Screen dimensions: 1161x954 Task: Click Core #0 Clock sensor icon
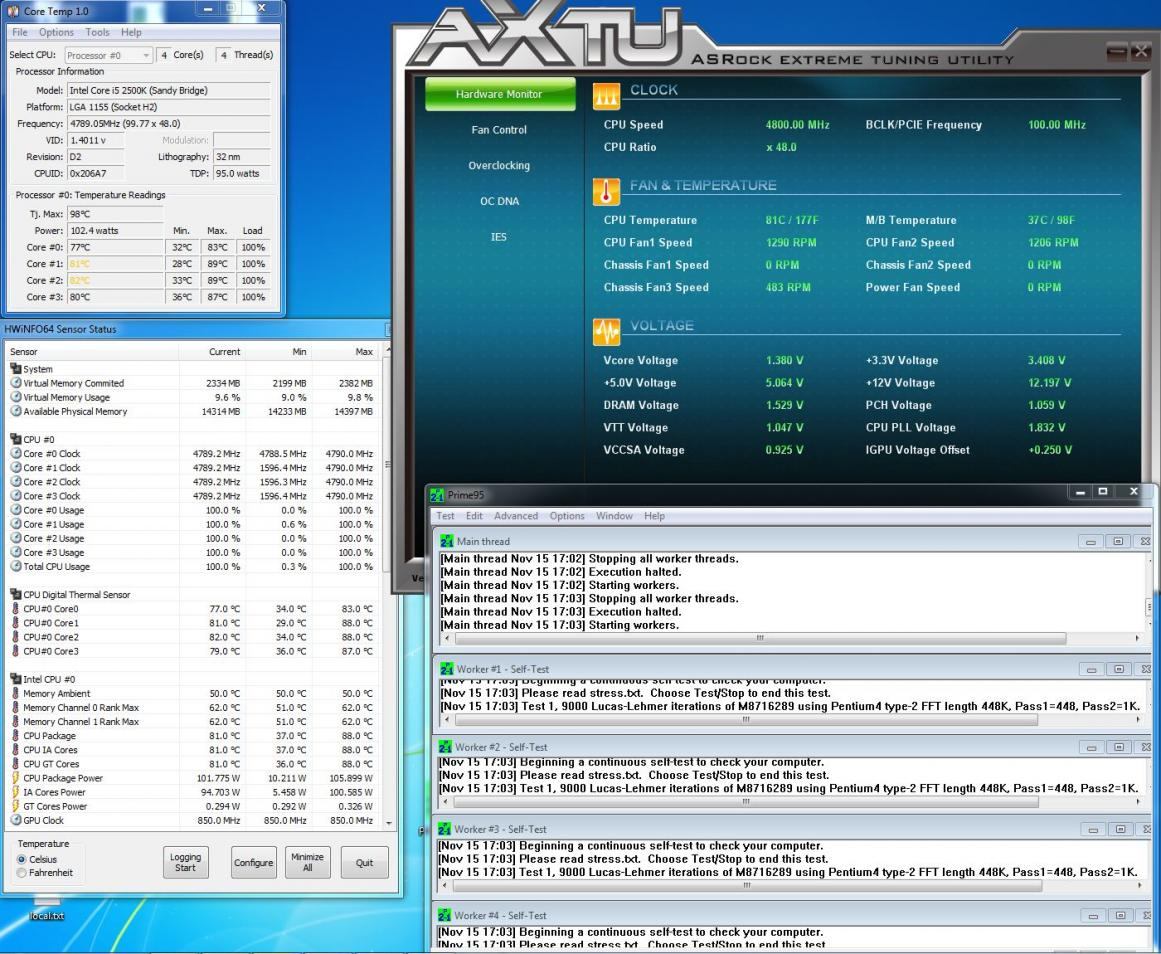click(16, 453)
